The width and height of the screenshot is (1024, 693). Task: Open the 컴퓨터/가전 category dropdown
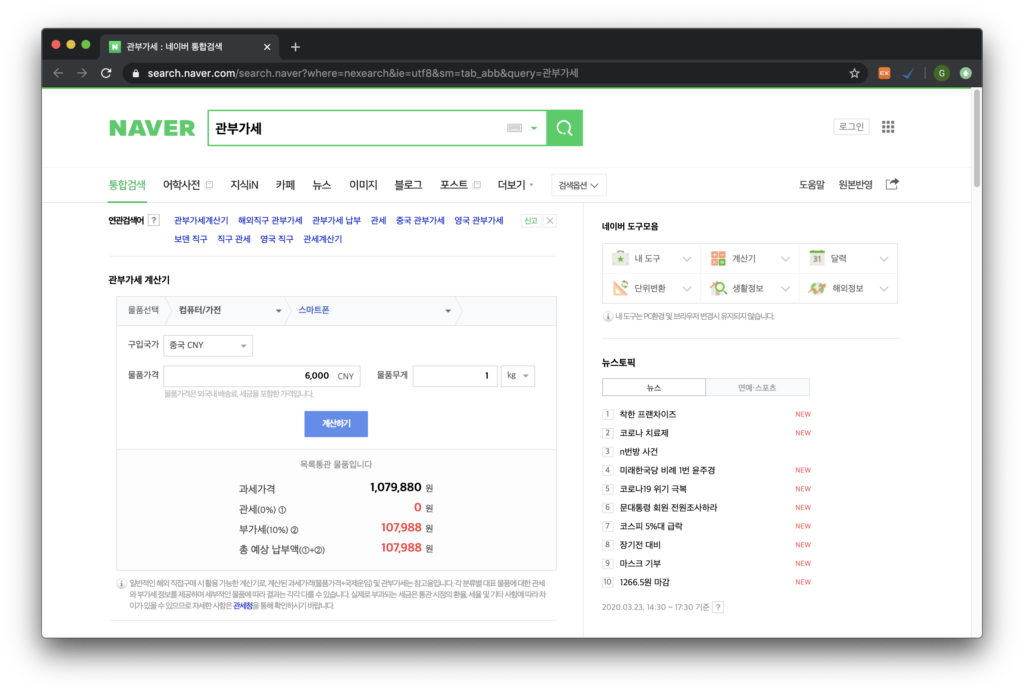(x=229, y=310)
